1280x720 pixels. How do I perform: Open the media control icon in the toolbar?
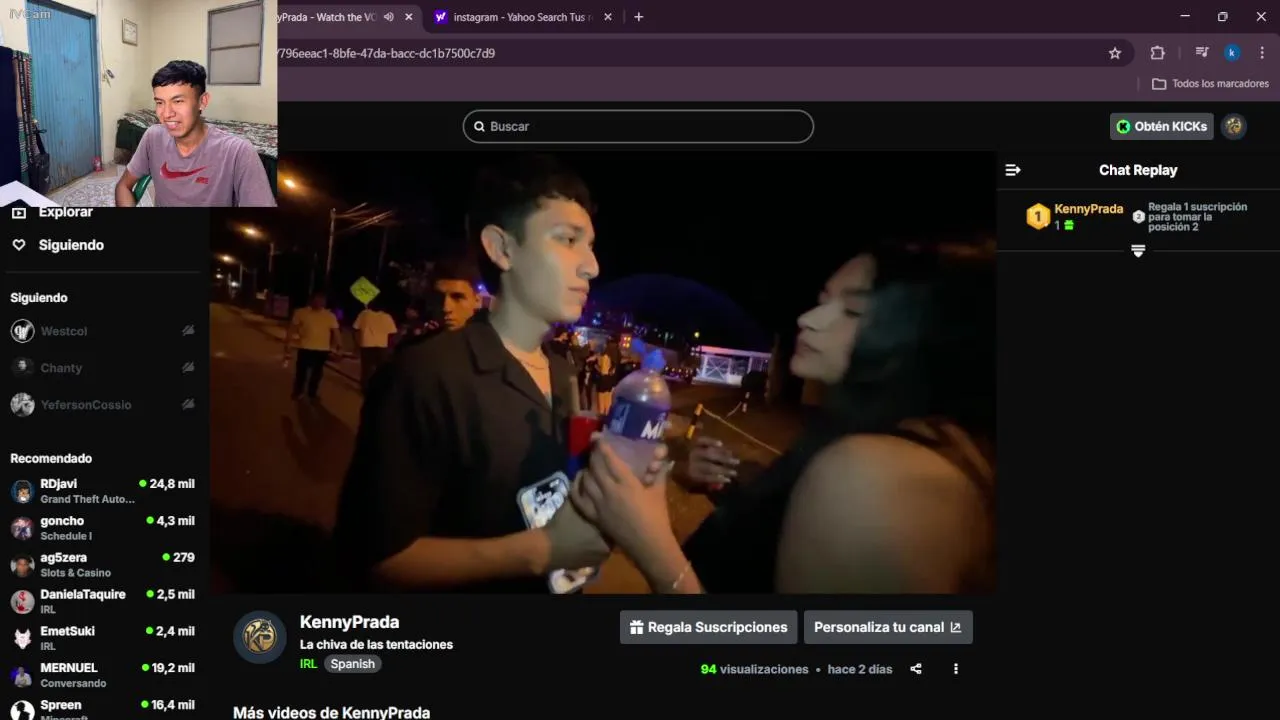1202,53
